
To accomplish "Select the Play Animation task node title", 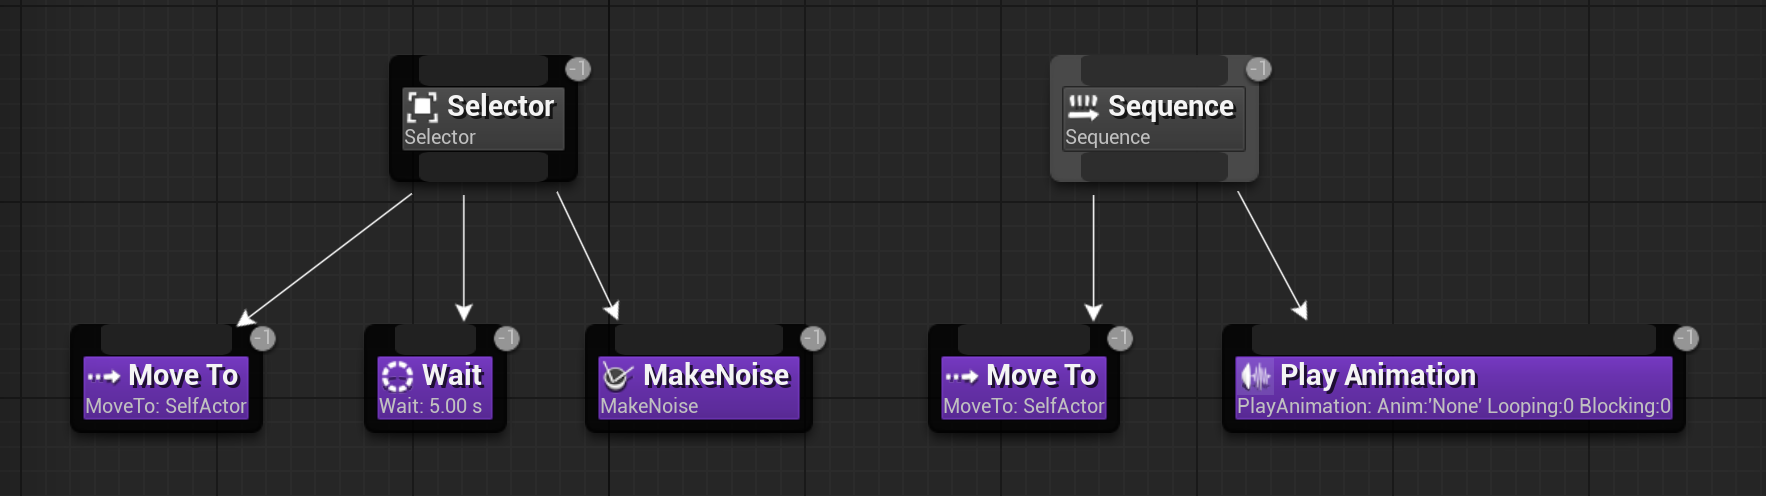I will click(1378, 375).
